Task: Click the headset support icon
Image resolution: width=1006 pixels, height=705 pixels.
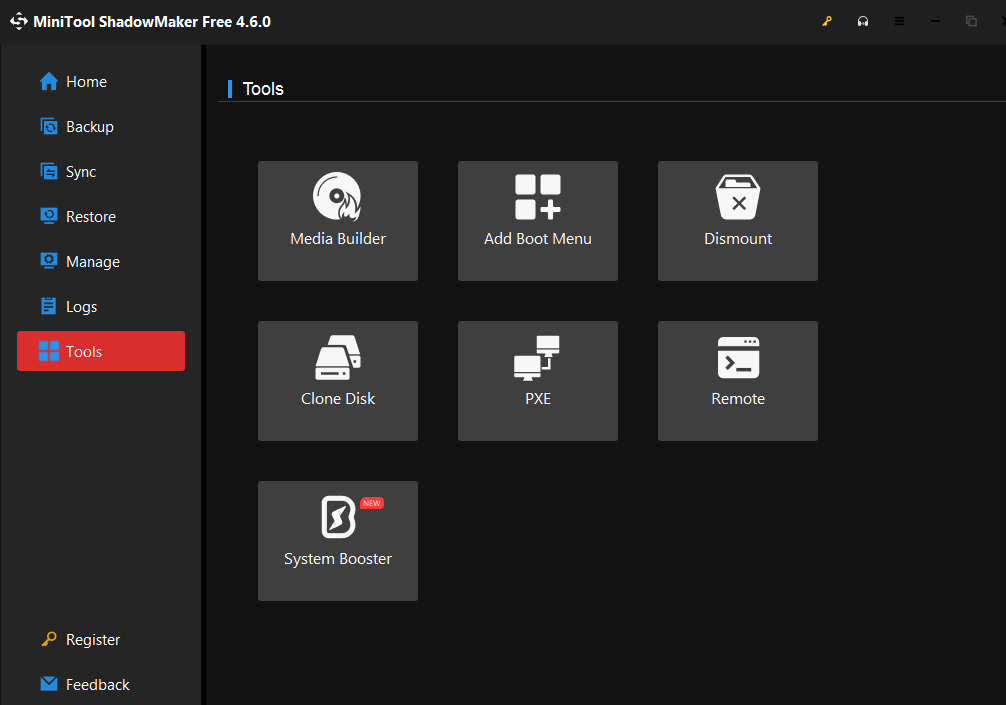Action: coord(863,21)
